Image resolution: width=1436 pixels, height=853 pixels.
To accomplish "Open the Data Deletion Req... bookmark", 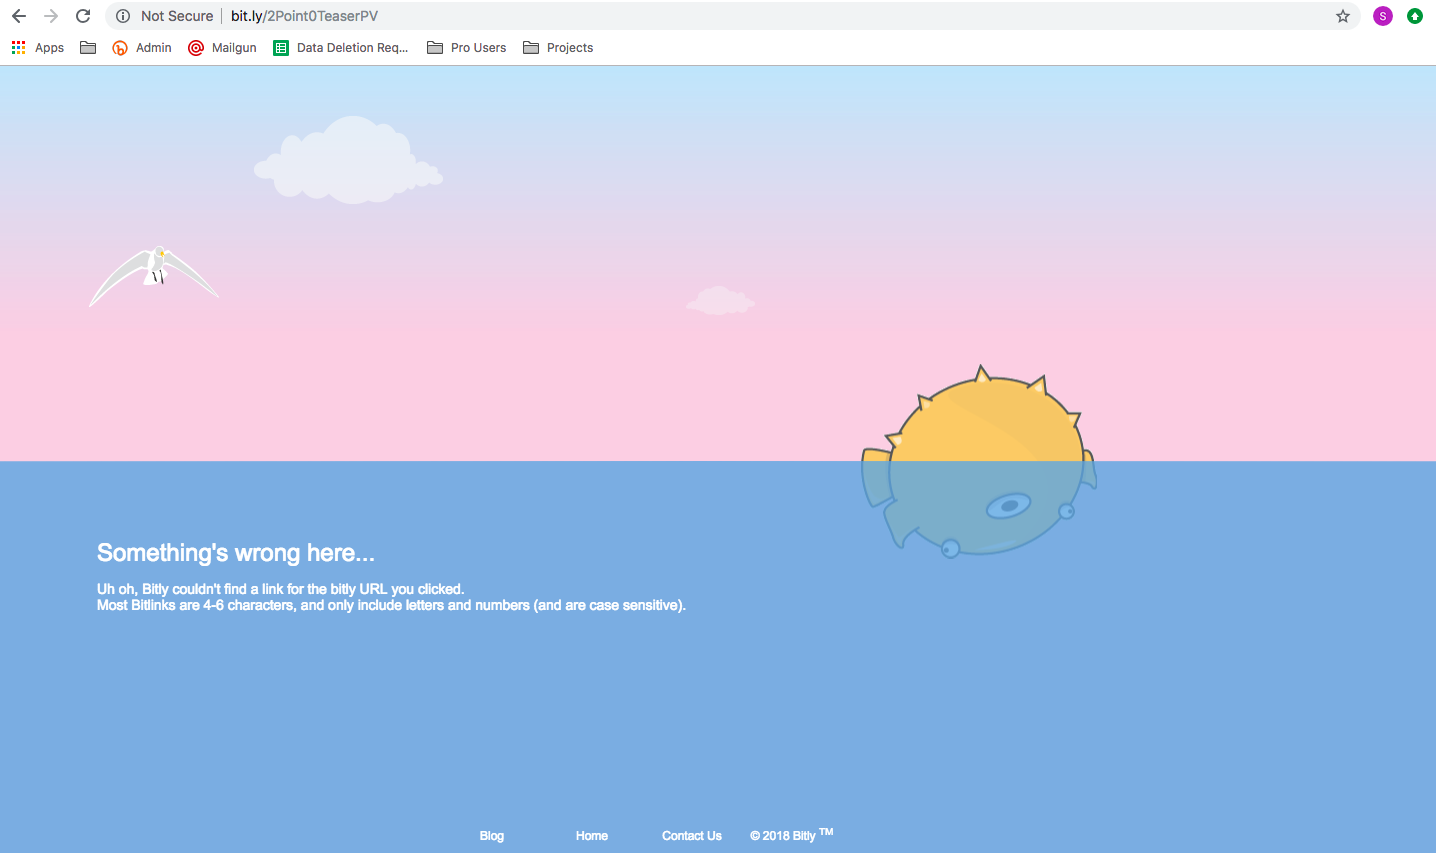I will tap(341, 48).
